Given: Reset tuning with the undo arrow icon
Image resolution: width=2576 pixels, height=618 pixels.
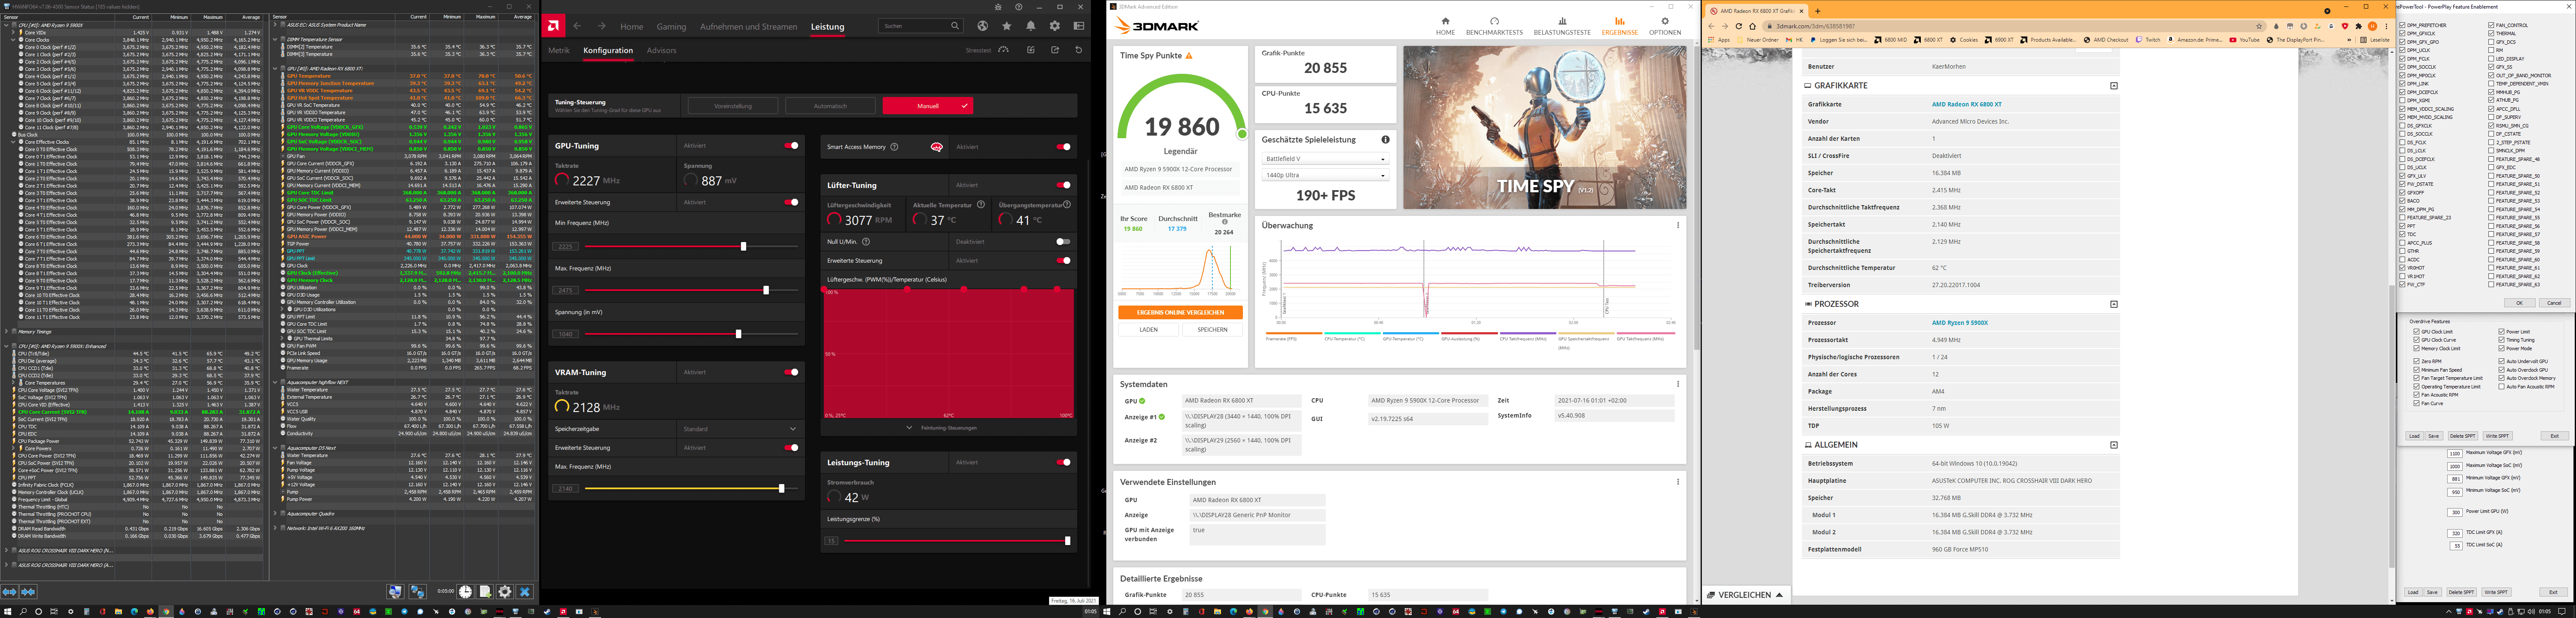Looking at the screenshot, I should (1078, 50).
